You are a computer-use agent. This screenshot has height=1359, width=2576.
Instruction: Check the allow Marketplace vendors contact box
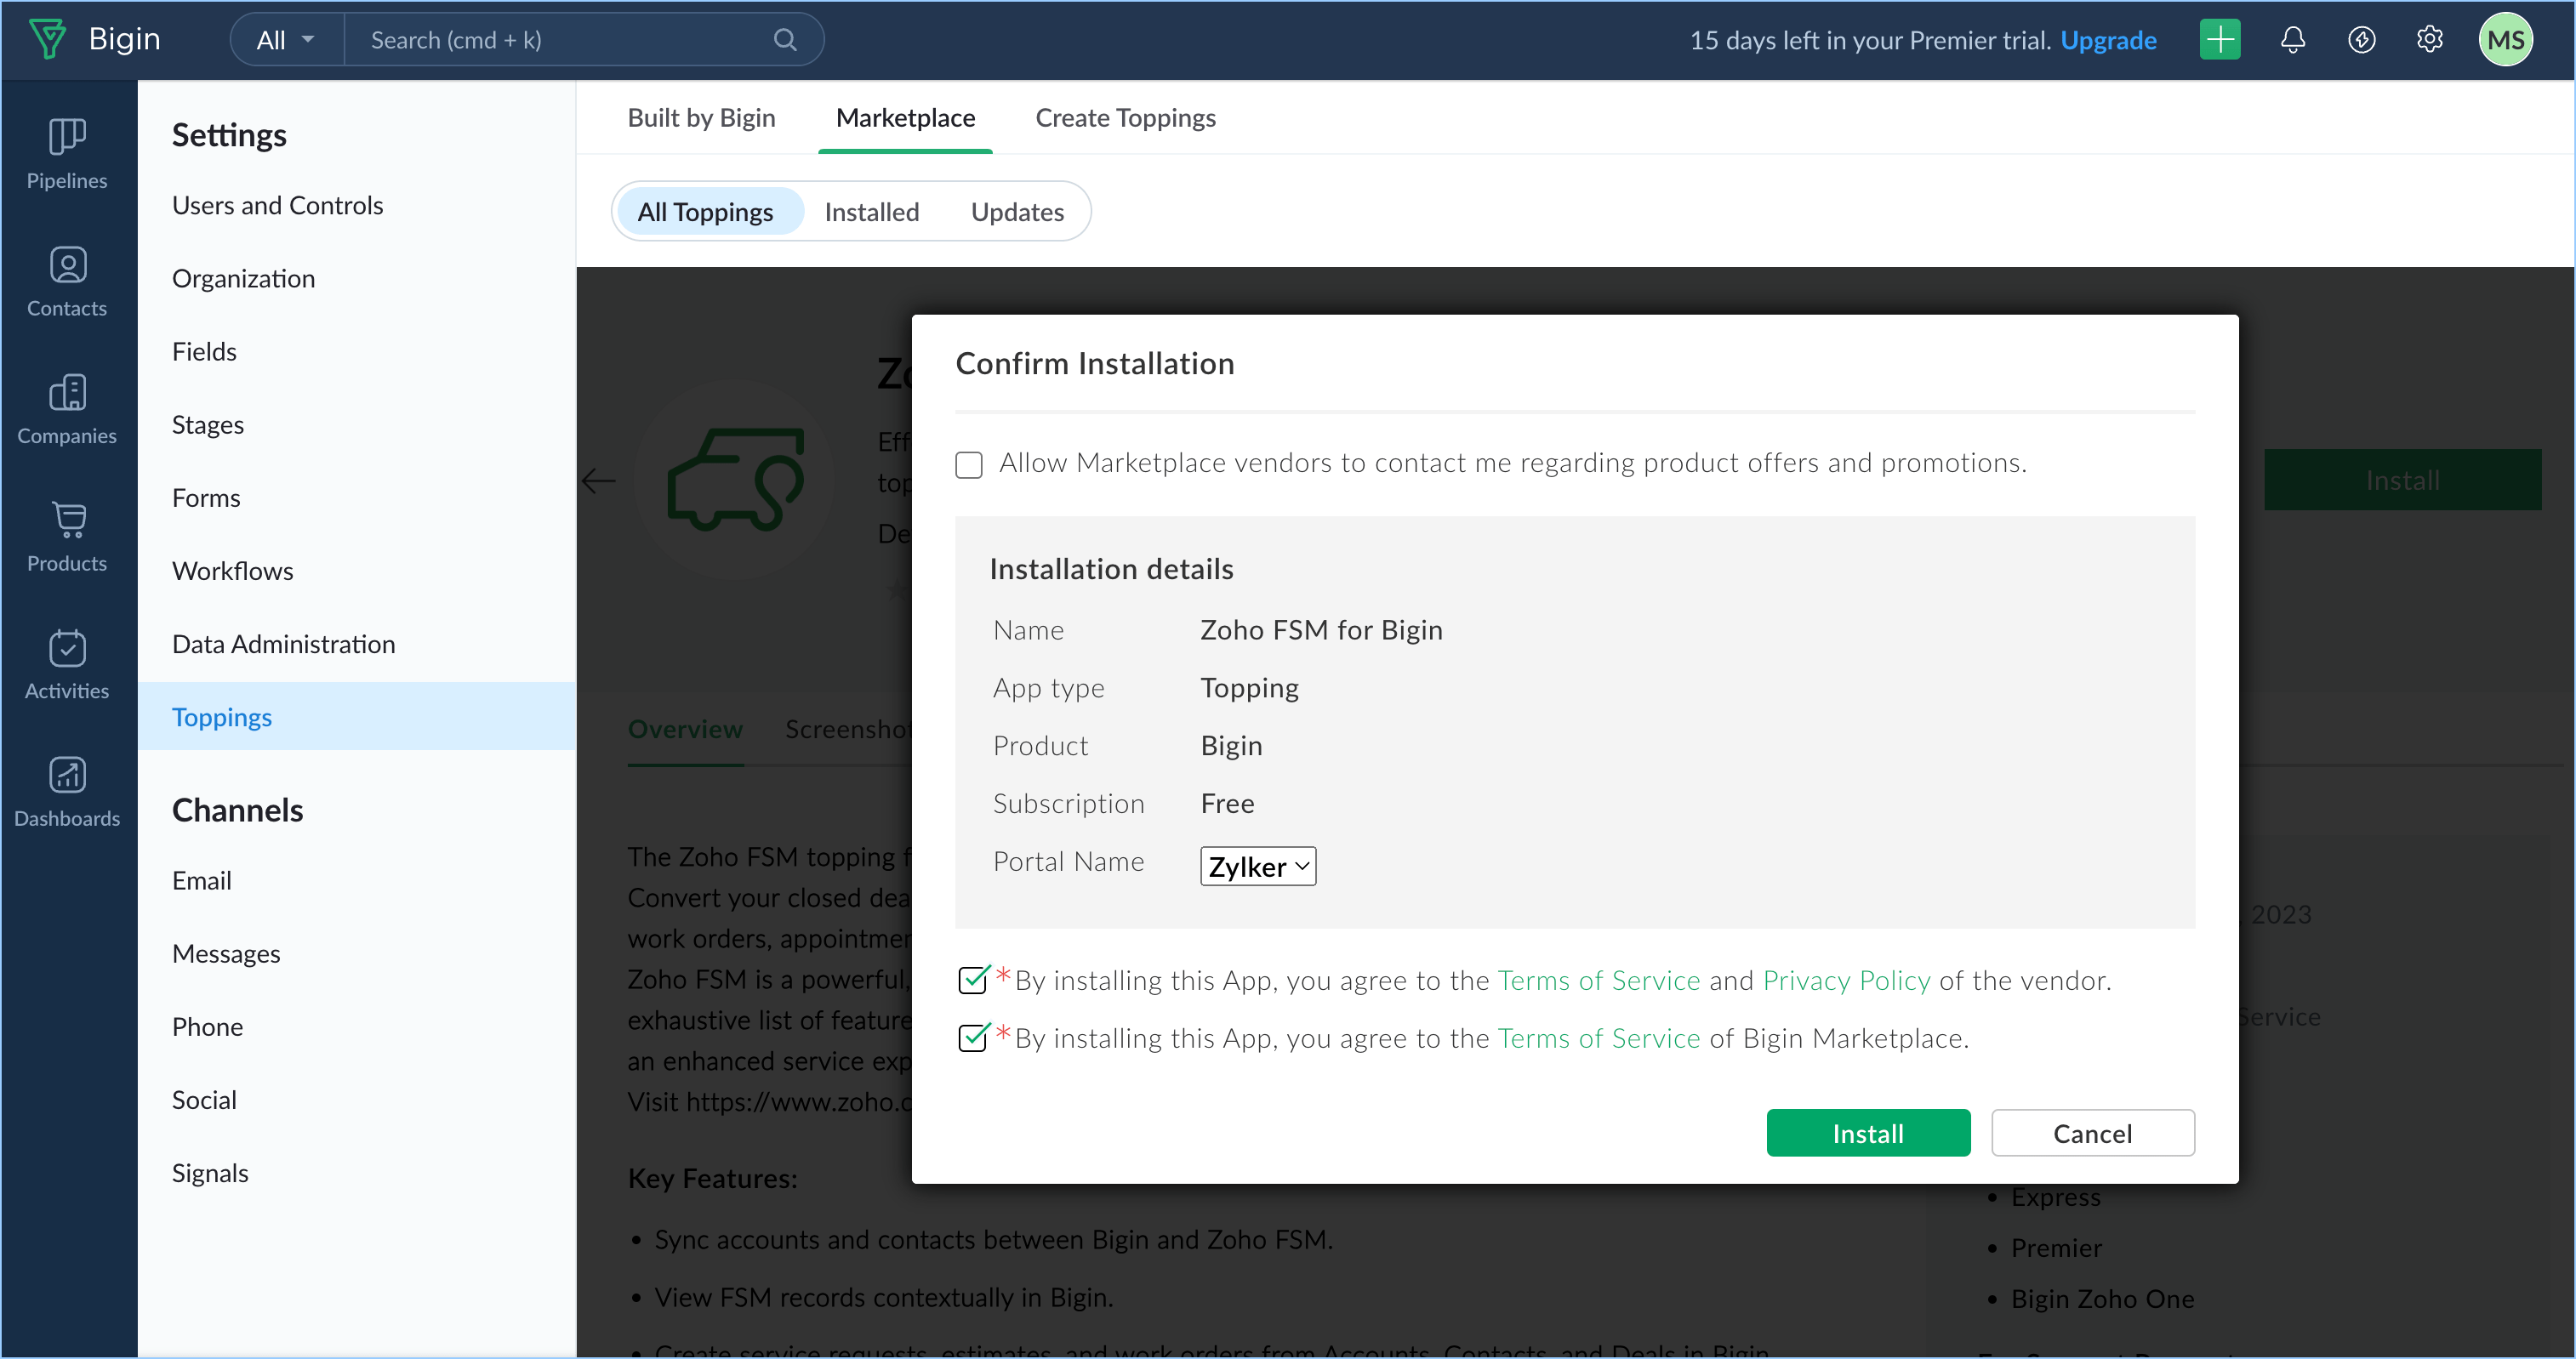click(969, 465)
